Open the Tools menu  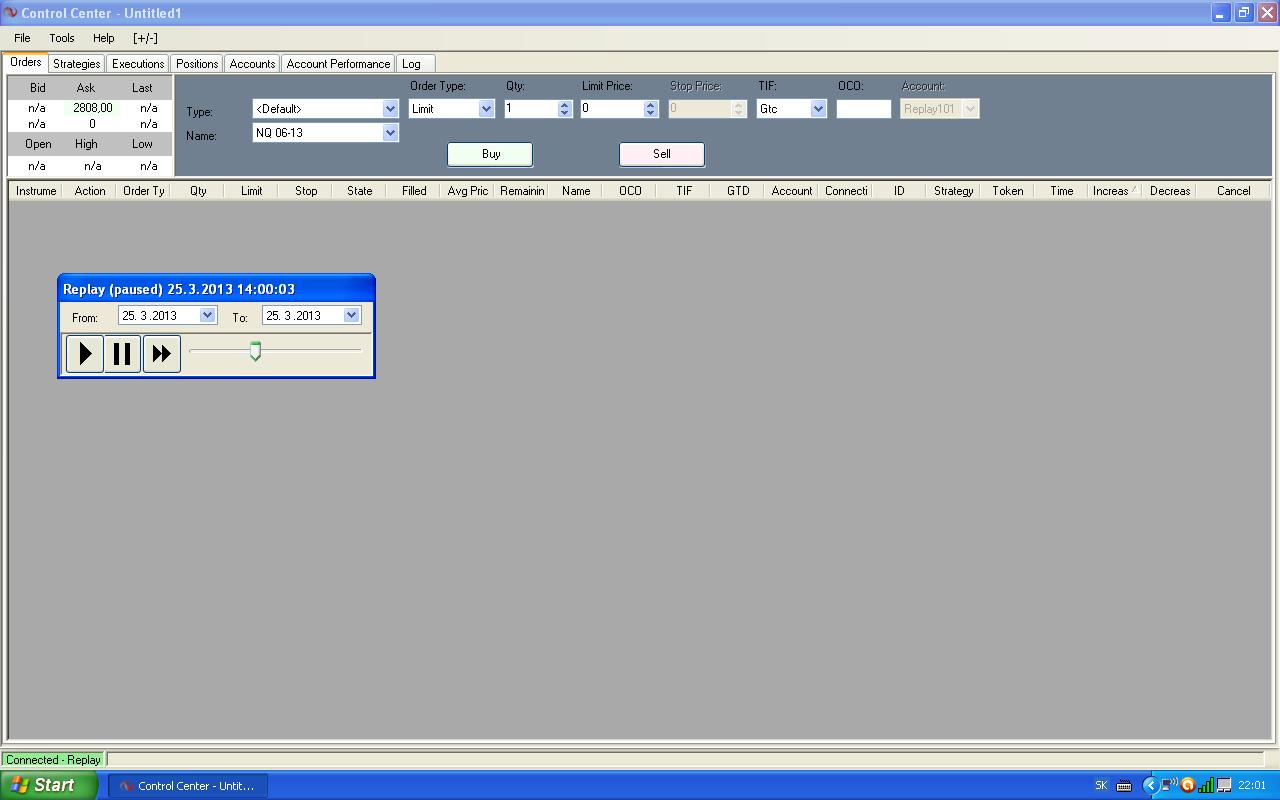[62, 38]
